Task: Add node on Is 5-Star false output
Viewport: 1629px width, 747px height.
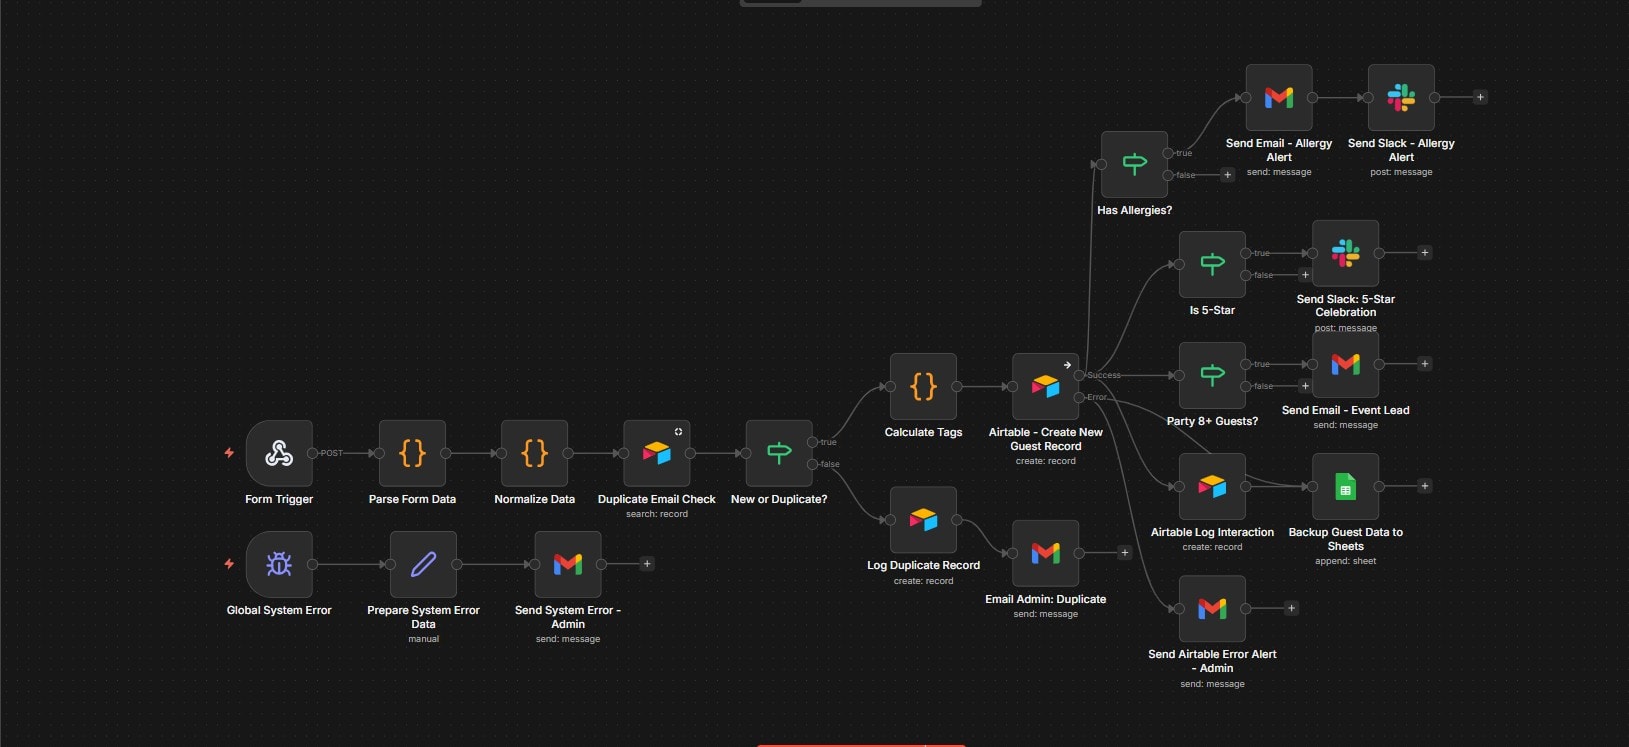Action: (1305, 275)
